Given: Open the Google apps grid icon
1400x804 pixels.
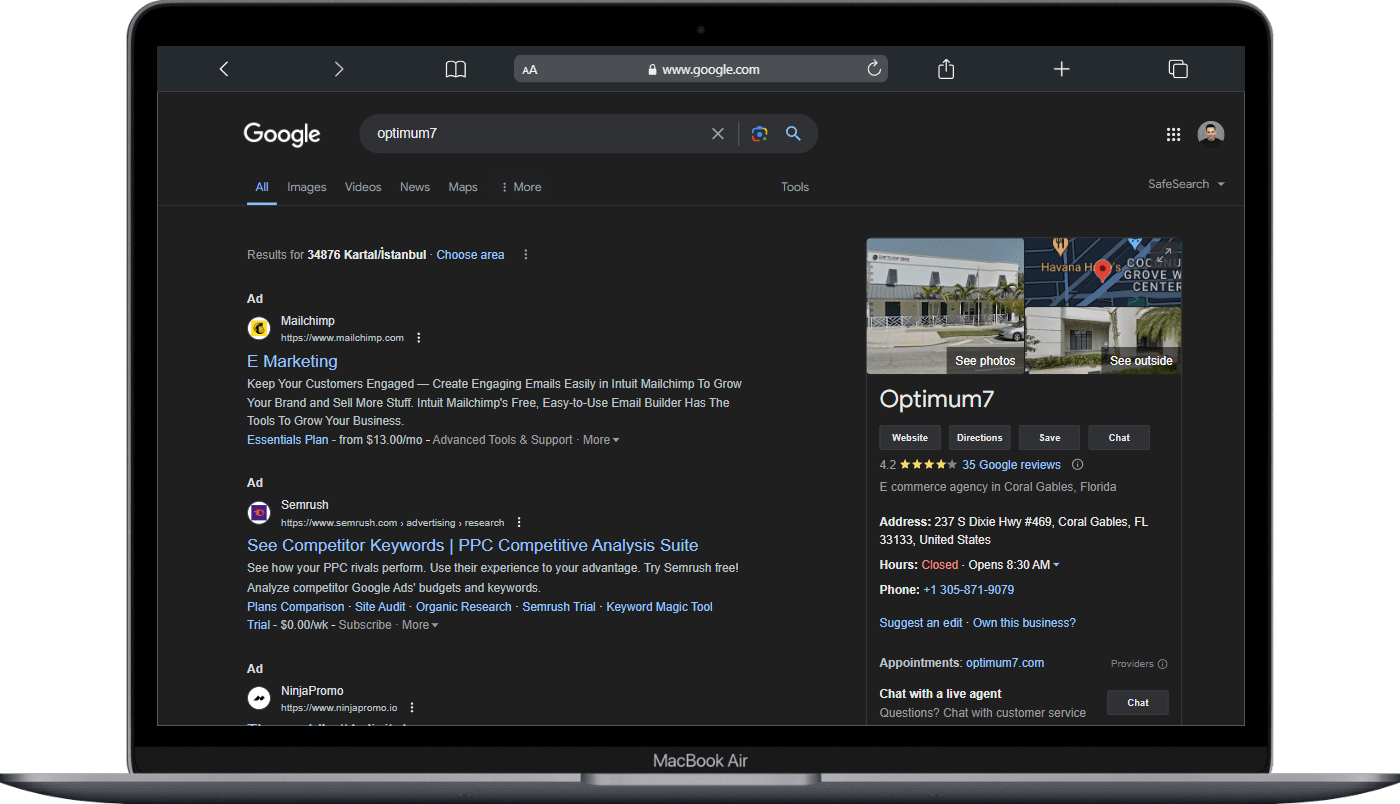Looking at the screenshot, I should tap(1173, 134).
